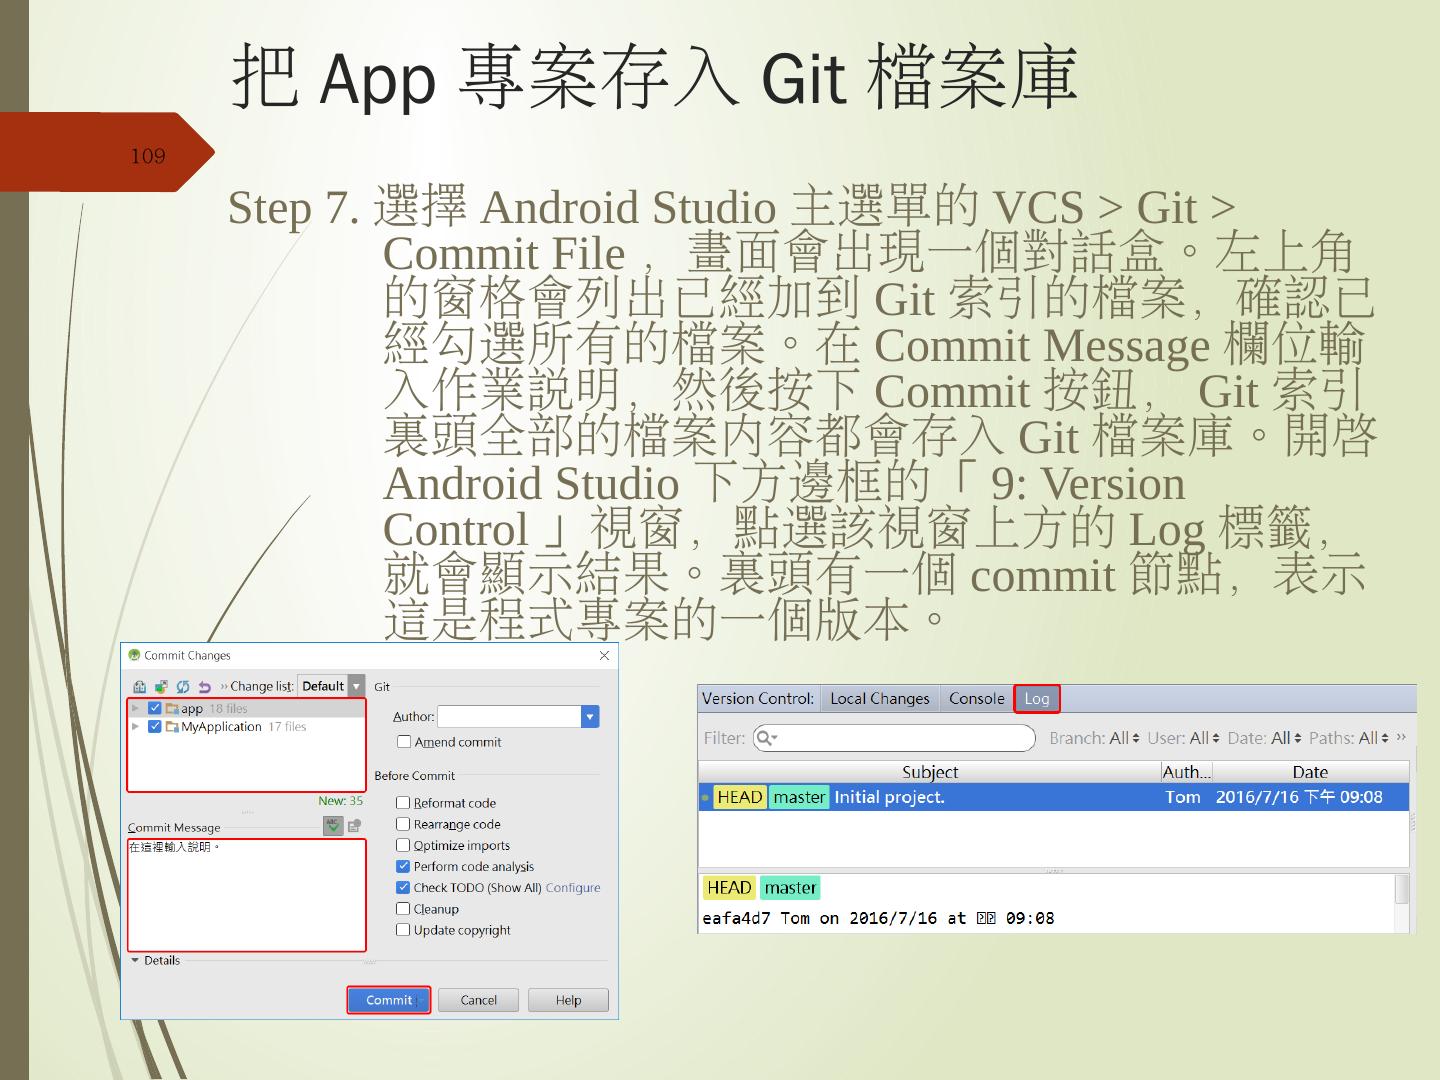This screenshot has width=1440, height=1080.
Task: Click the commit date '2016/7/16 下午 09:08'
Action: 1299,797
